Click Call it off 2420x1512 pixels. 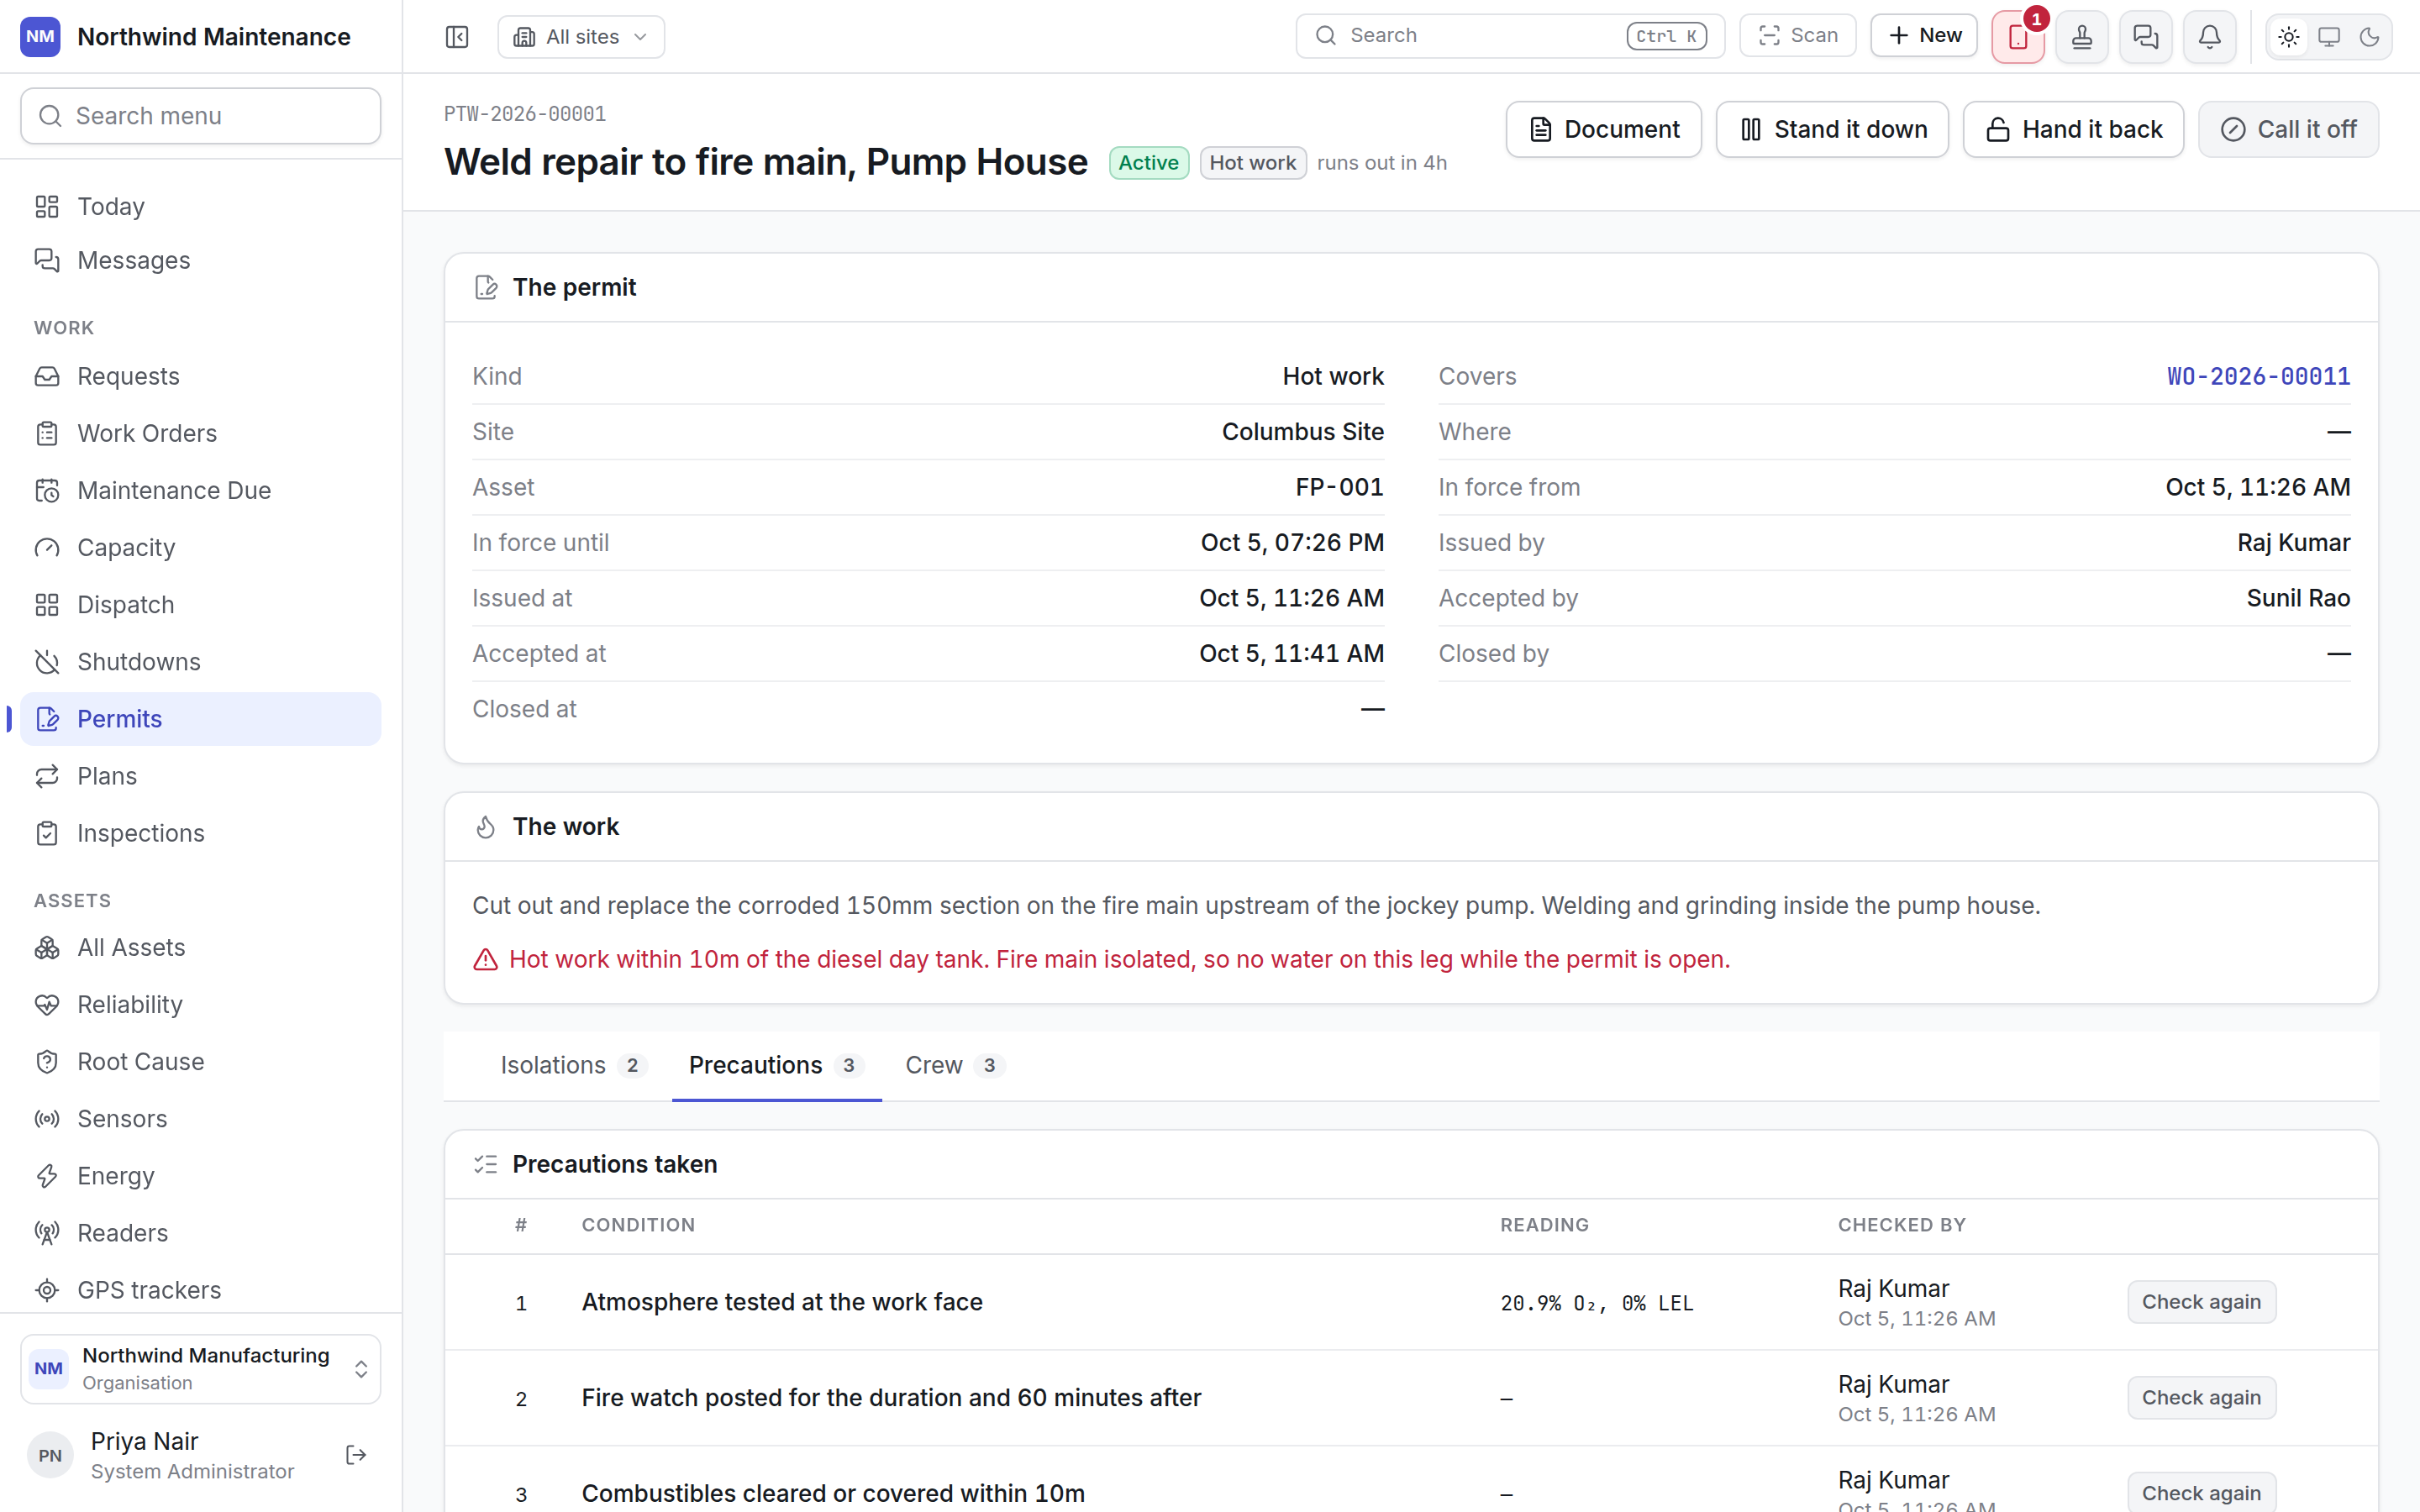pyautogui.click(x=2288, y=129)
